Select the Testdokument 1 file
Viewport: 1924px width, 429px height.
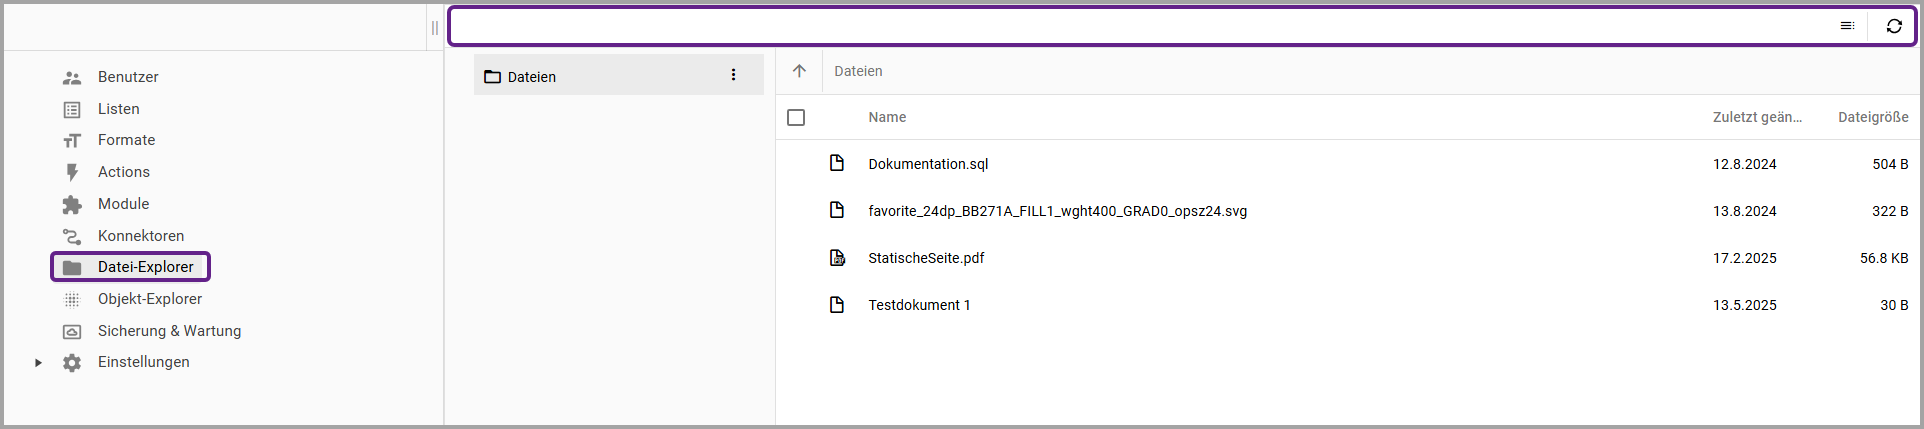tap(919, 305)
